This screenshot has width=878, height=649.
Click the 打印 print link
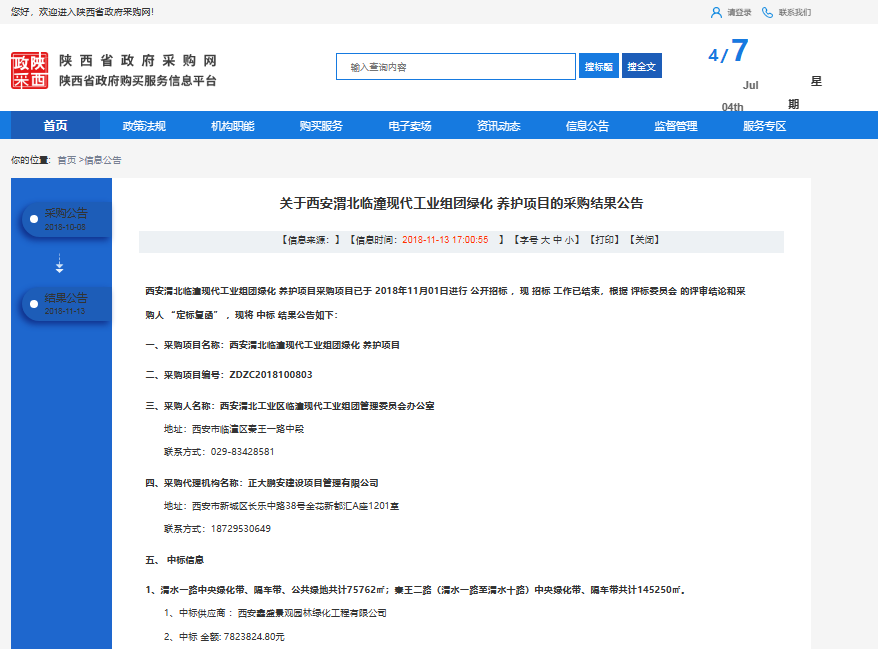(x=604, y=240)
